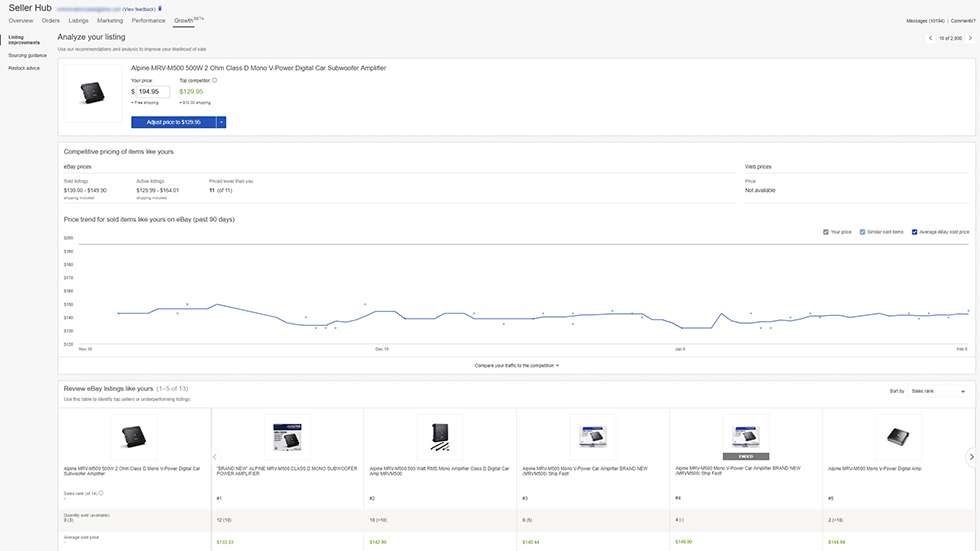Open the dropdown arrow next to Adjust price
Image resolution: width=980 pixels, height=551 pixels.
click(221, 122)
